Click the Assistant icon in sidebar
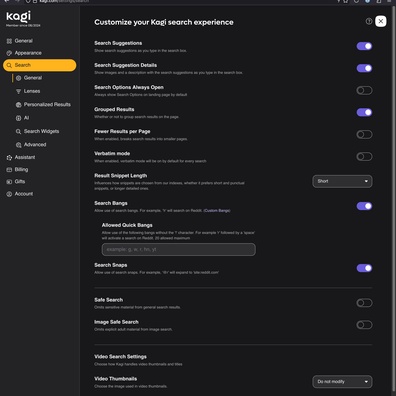This screenshot has height=396, width=396. [x=9, y=157]
